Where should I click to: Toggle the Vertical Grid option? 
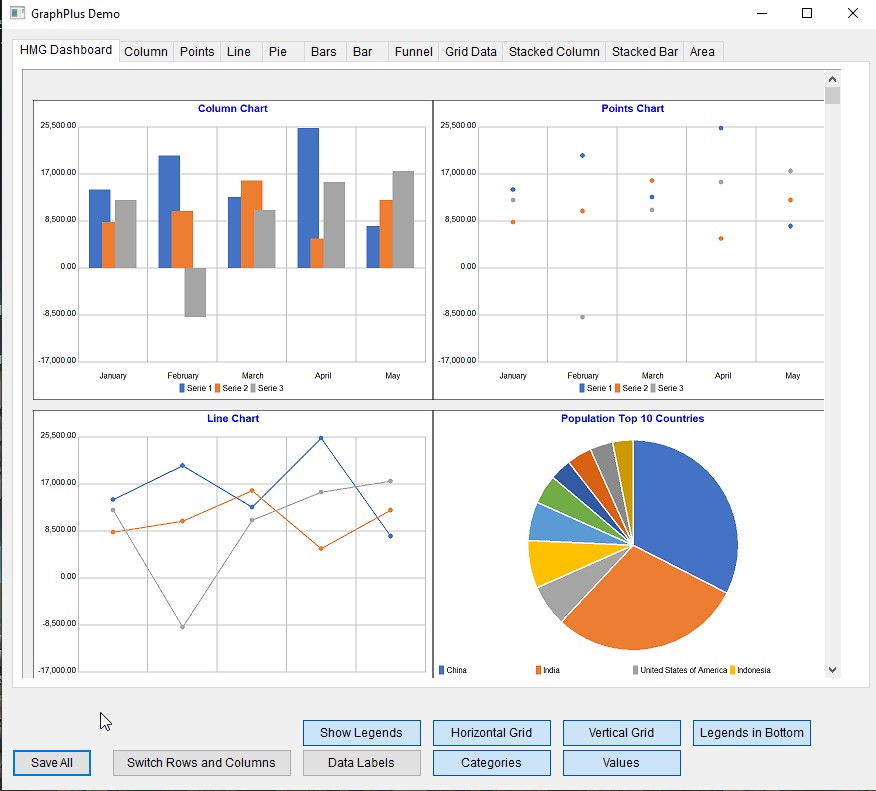coord(621,733)
